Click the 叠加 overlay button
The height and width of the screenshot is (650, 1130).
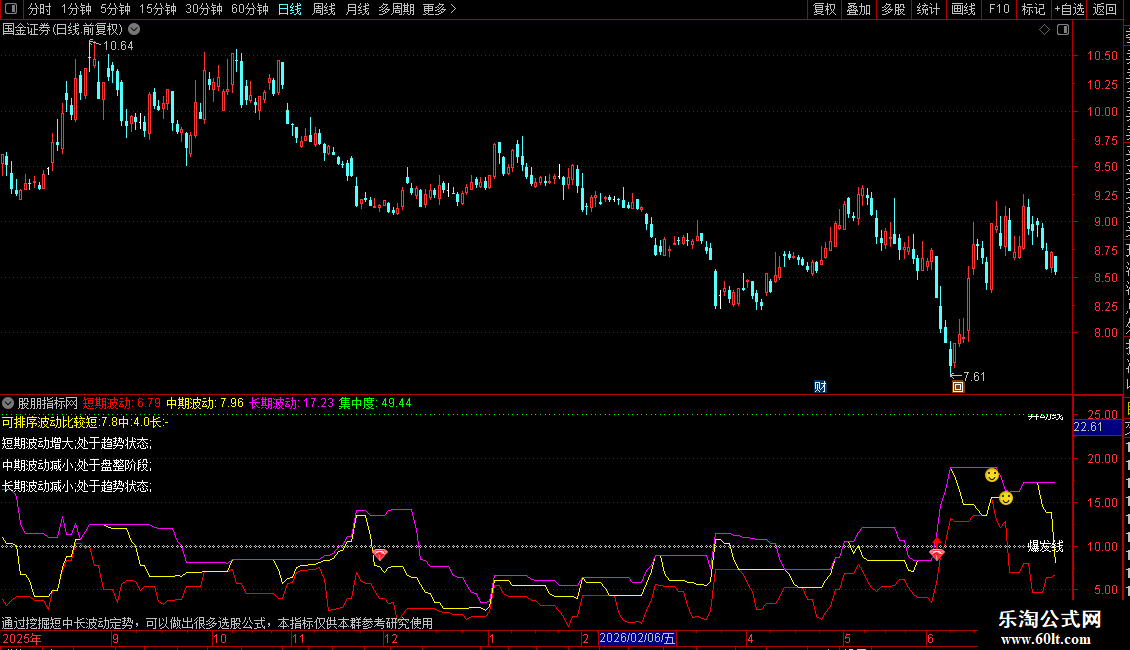pos(859,9)
